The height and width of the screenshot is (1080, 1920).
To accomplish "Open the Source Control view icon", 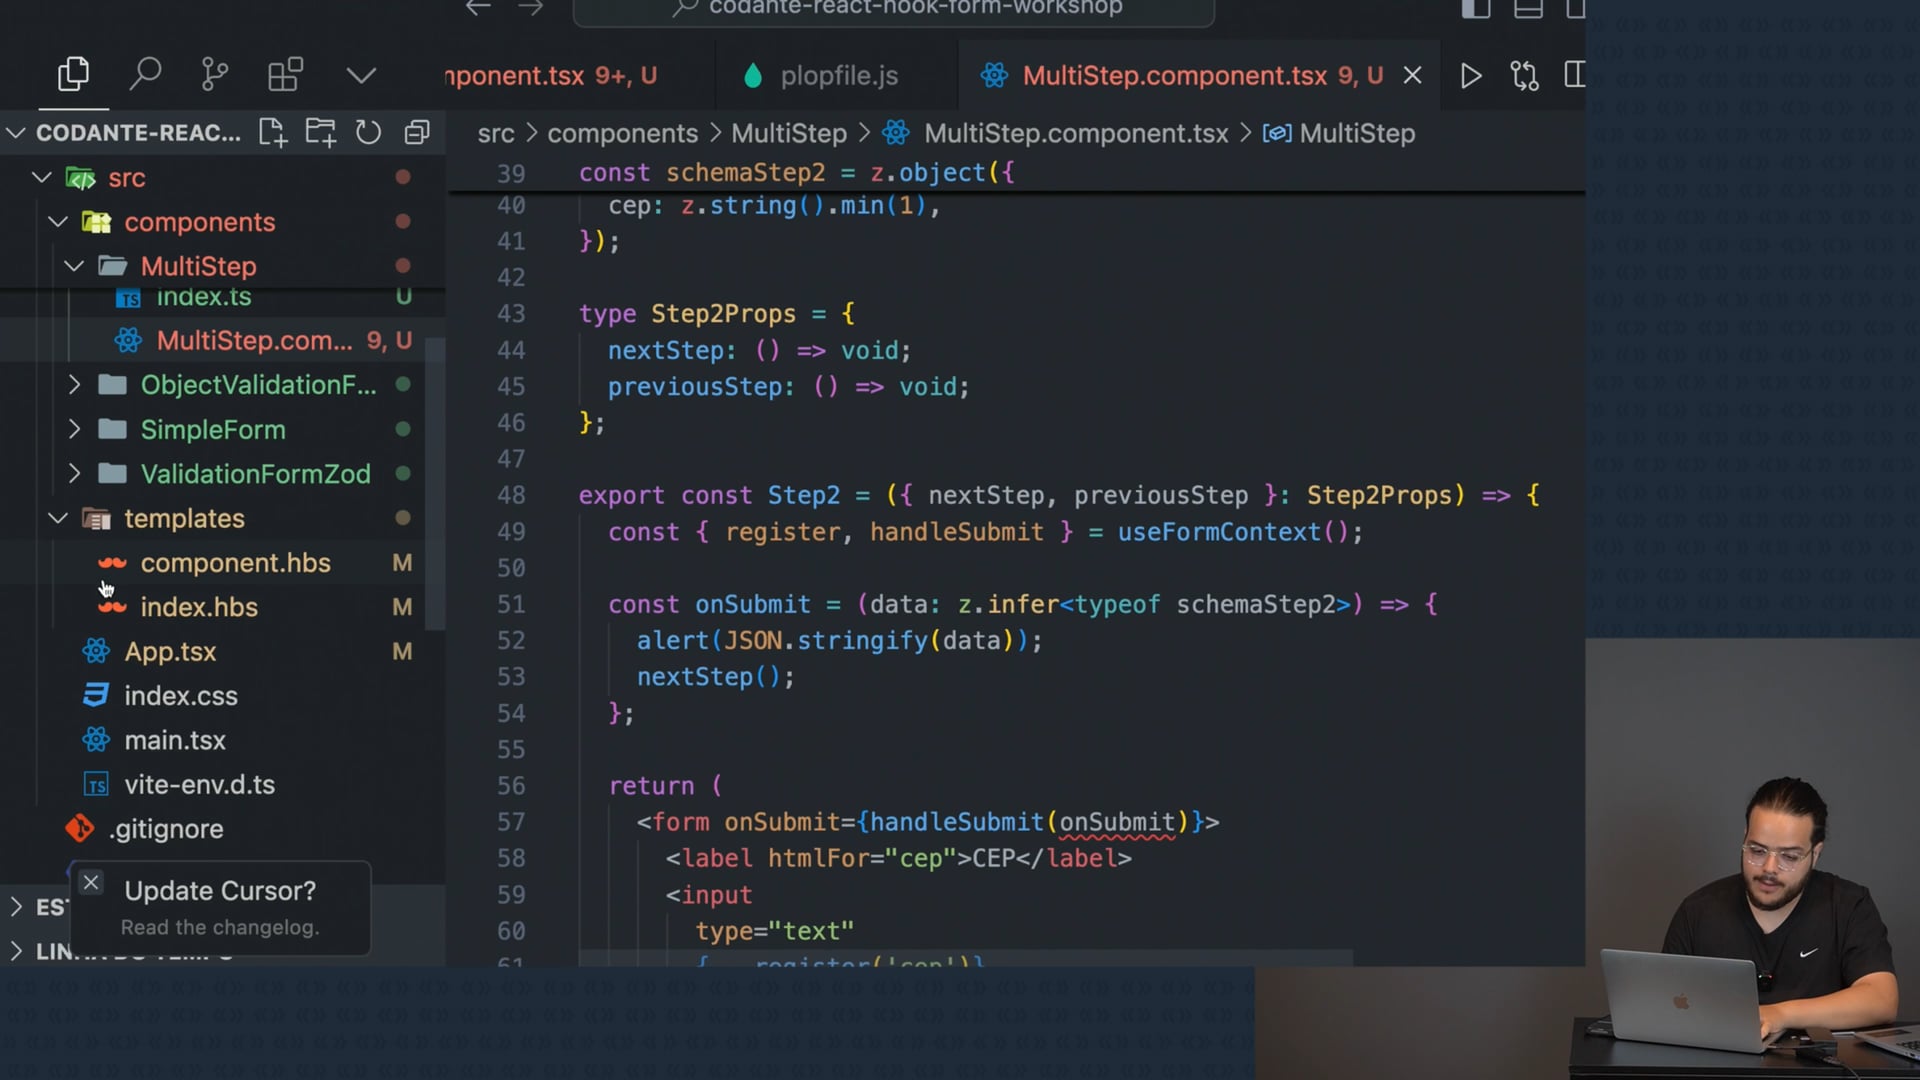I will (x=214, y=75).
